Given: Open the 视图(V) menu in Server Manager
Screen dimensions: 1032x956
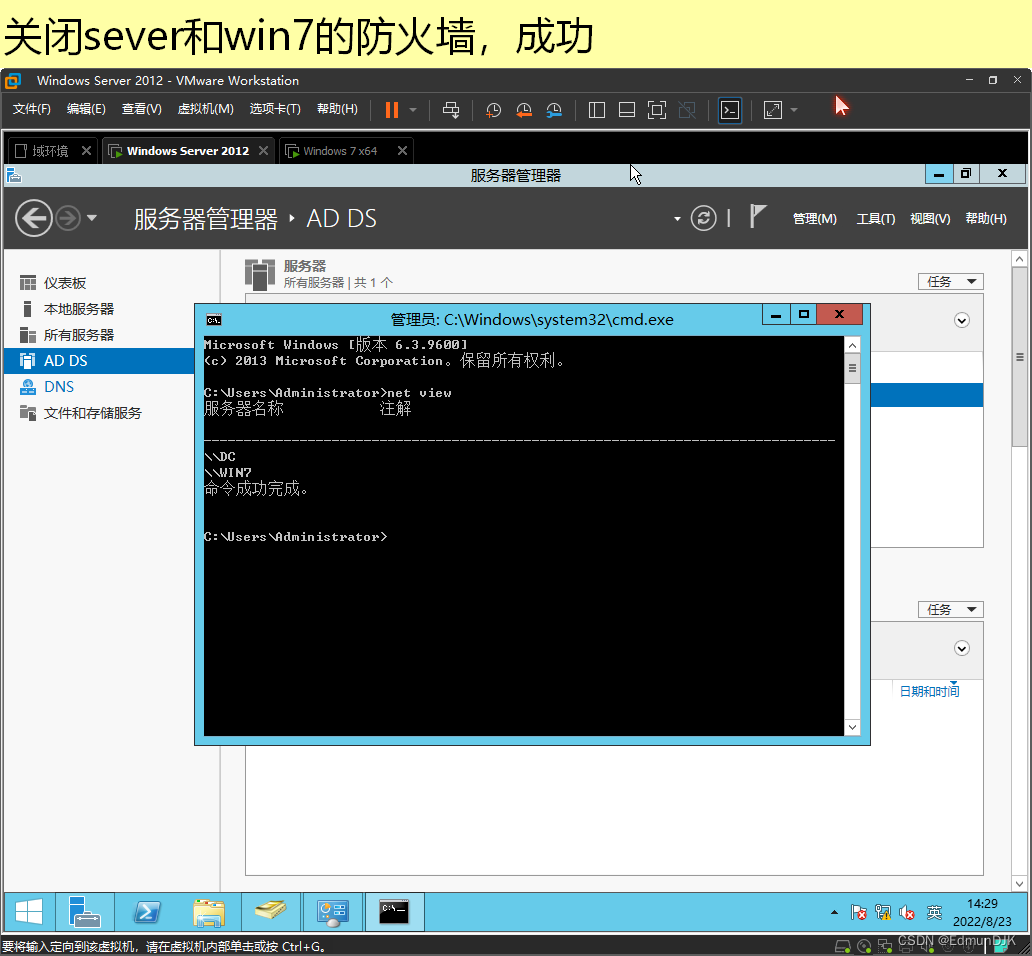Looking at the screenshot, I should 930,218.
